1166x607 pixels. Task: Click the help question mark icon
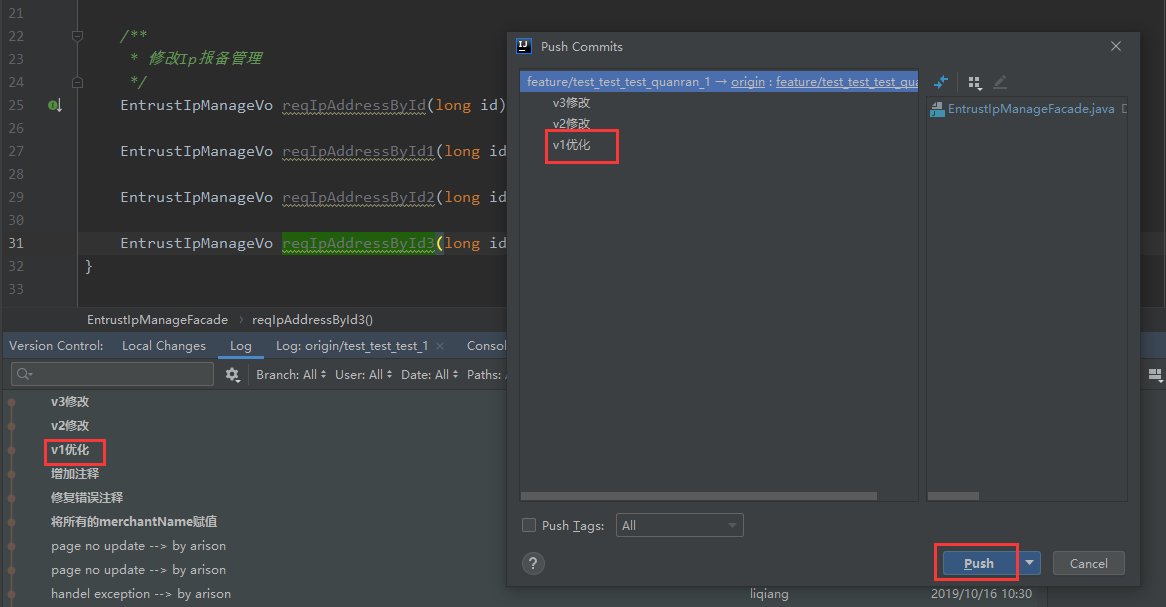pyautogui.click(x=533, y=563)
